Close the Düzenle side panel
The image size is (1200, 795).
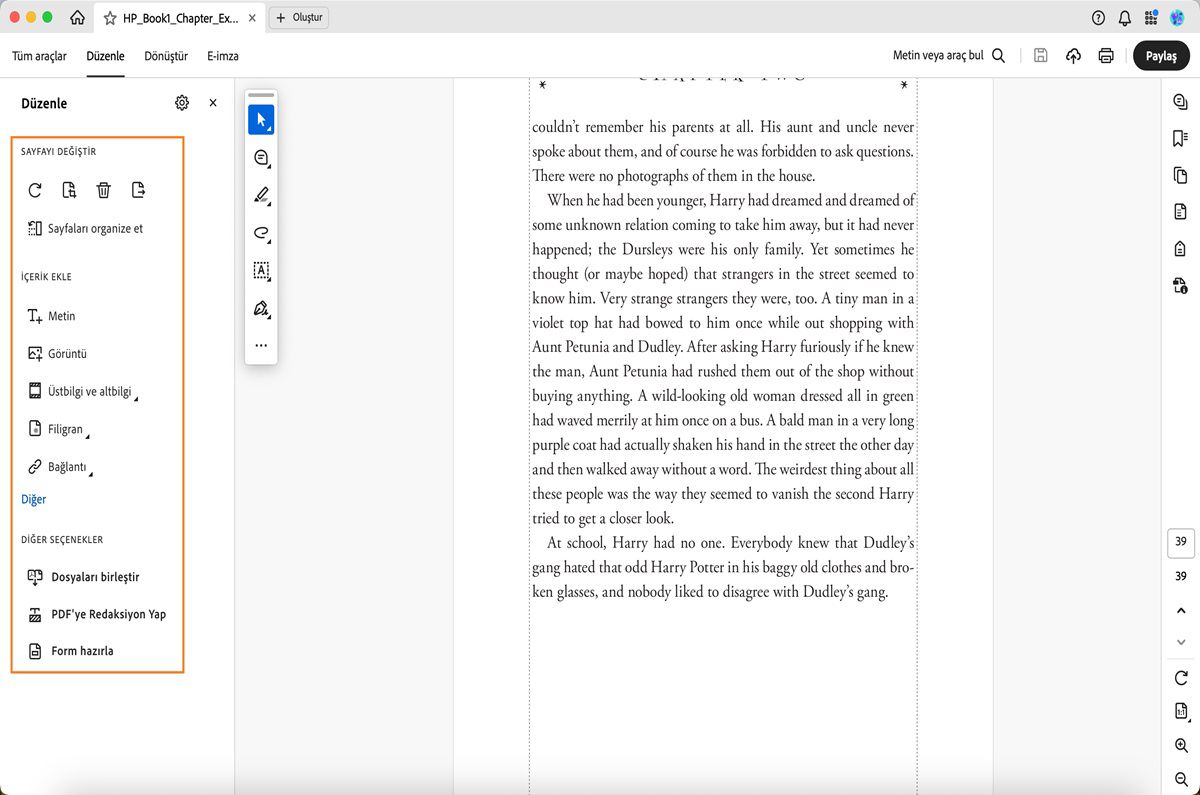click(213, 103)
